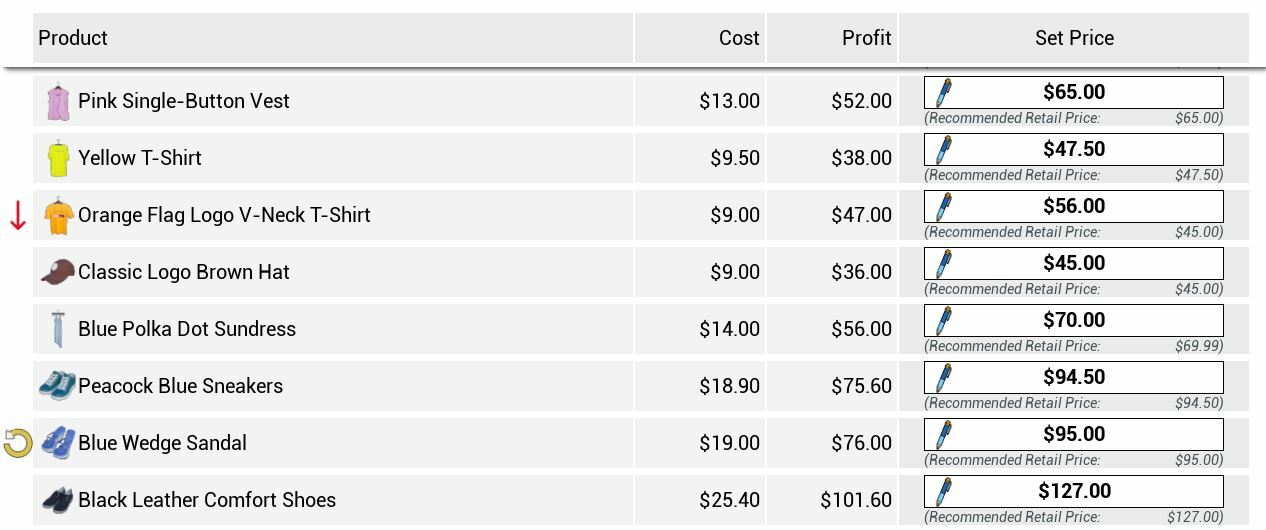The height and width of the screenshot is (530, 1266).
Task: Click the pen icon in Black Leather Shoes row
Action: point(942,492)
